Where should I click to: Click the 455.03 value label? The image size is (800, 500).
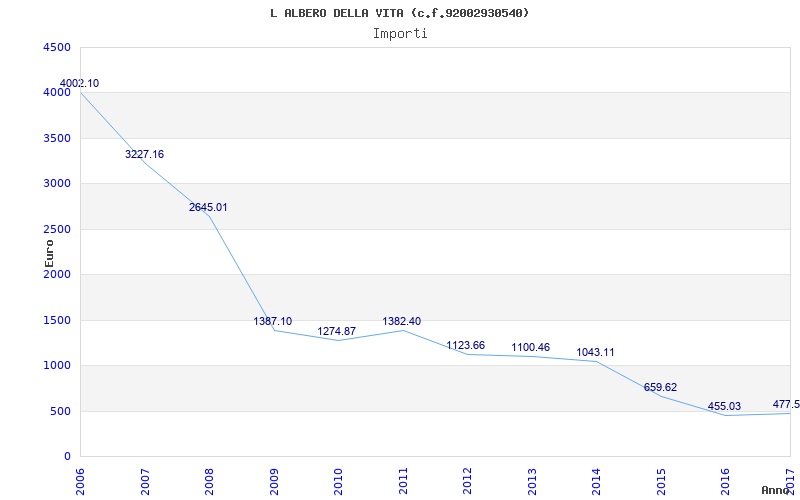tap(724, 406)
